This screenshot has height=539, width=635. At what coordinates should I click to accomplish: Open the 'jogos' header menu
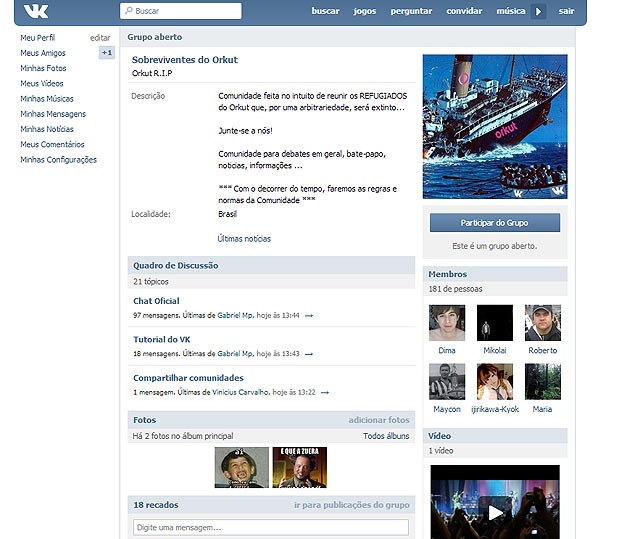pos(365,11)
